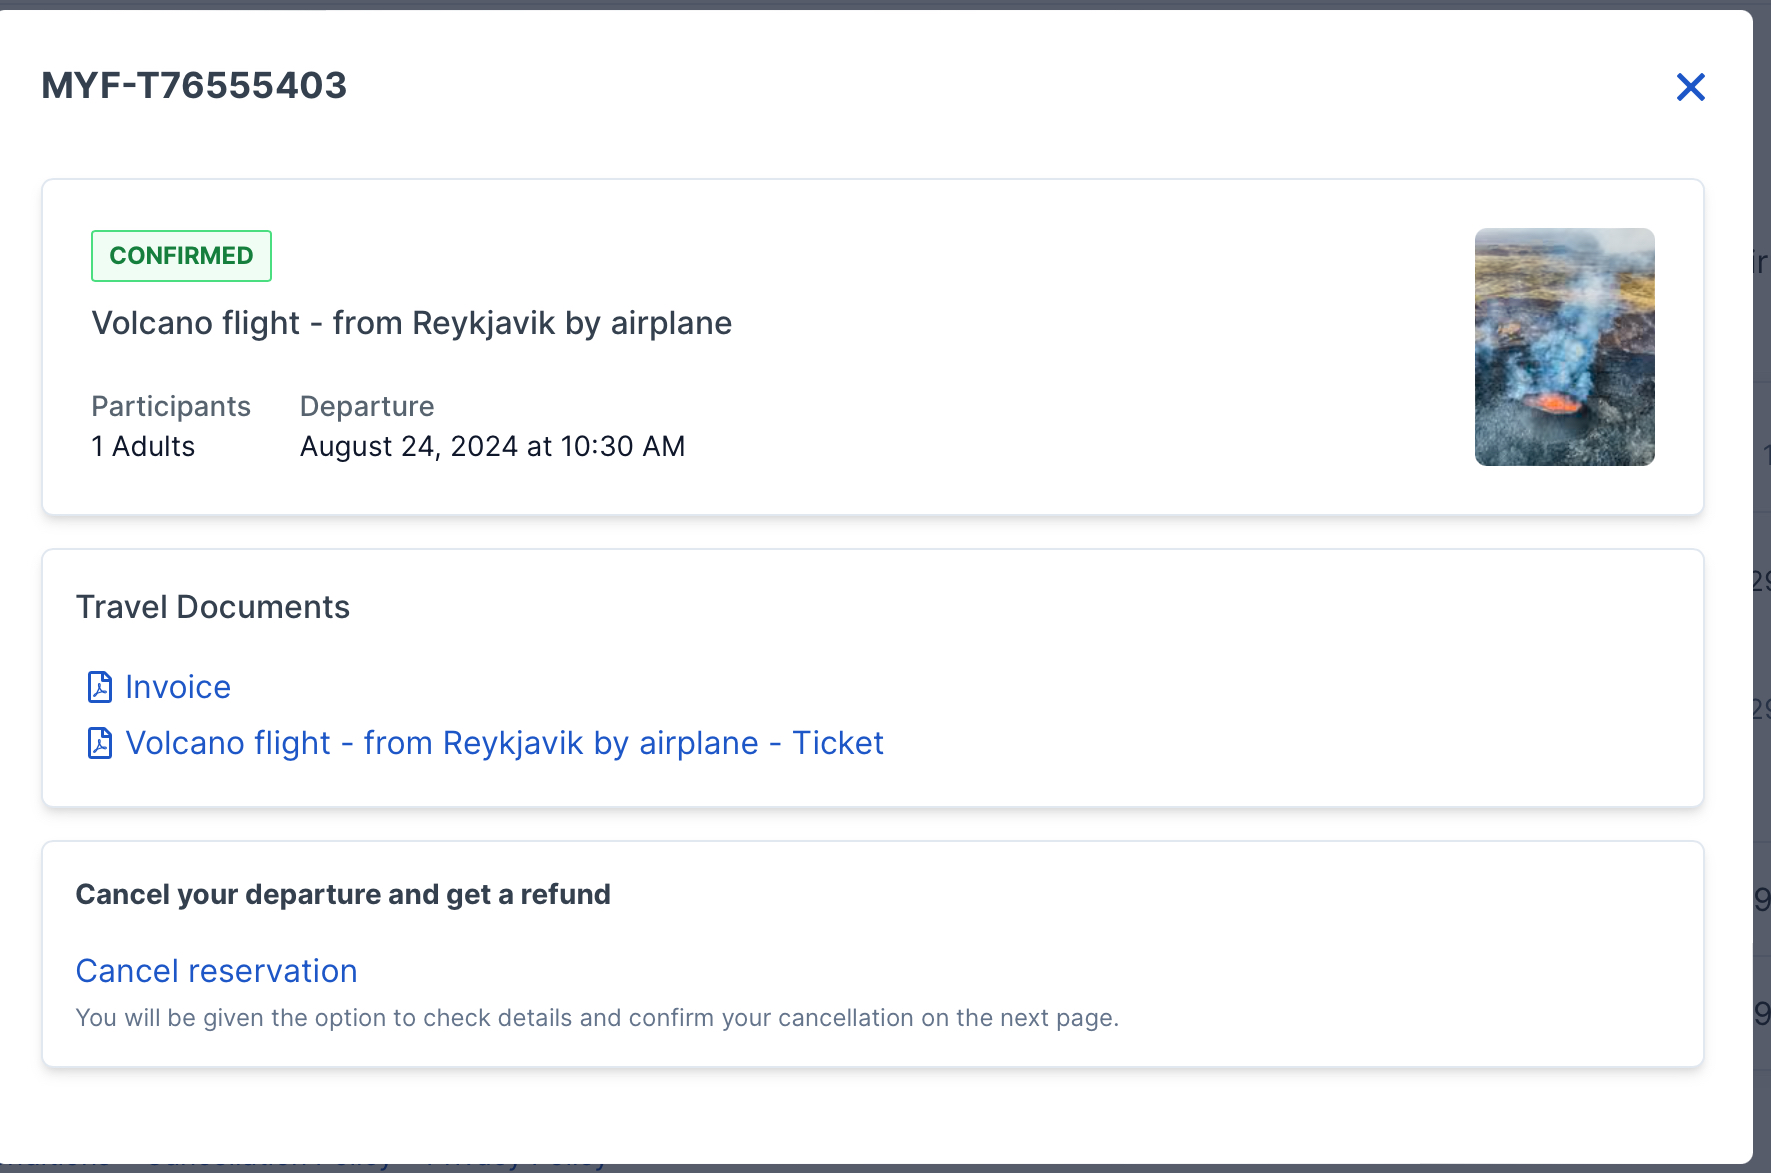Click the cancellation confirmation note text

[x=597, y=1018]
